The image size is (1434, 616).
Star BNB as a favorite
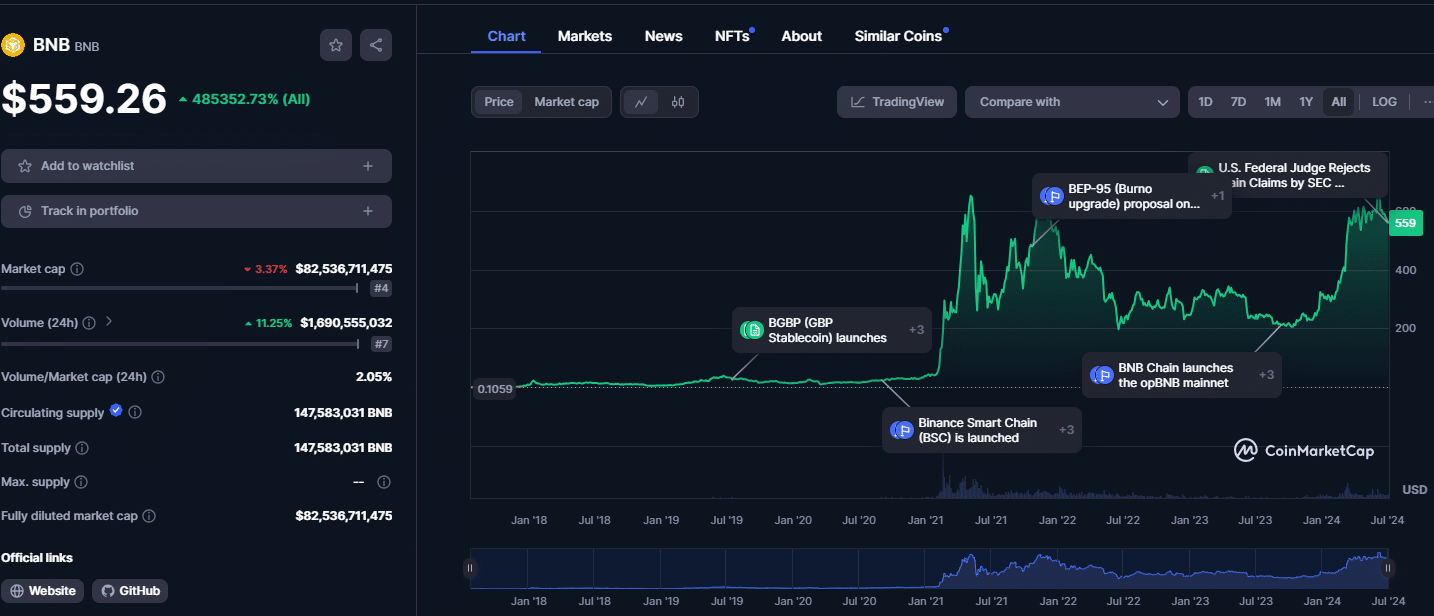coord(336,45)
